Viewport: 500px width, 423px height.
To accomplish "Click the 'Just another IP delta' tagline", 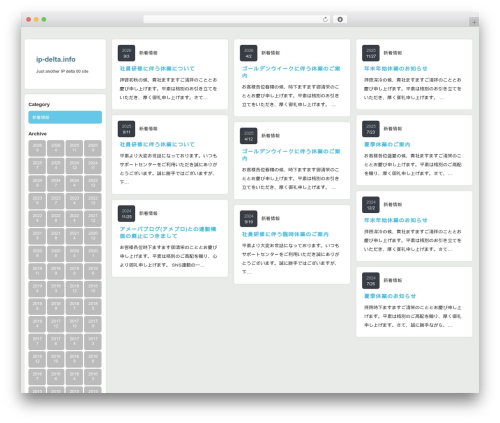I will (62, 71).
